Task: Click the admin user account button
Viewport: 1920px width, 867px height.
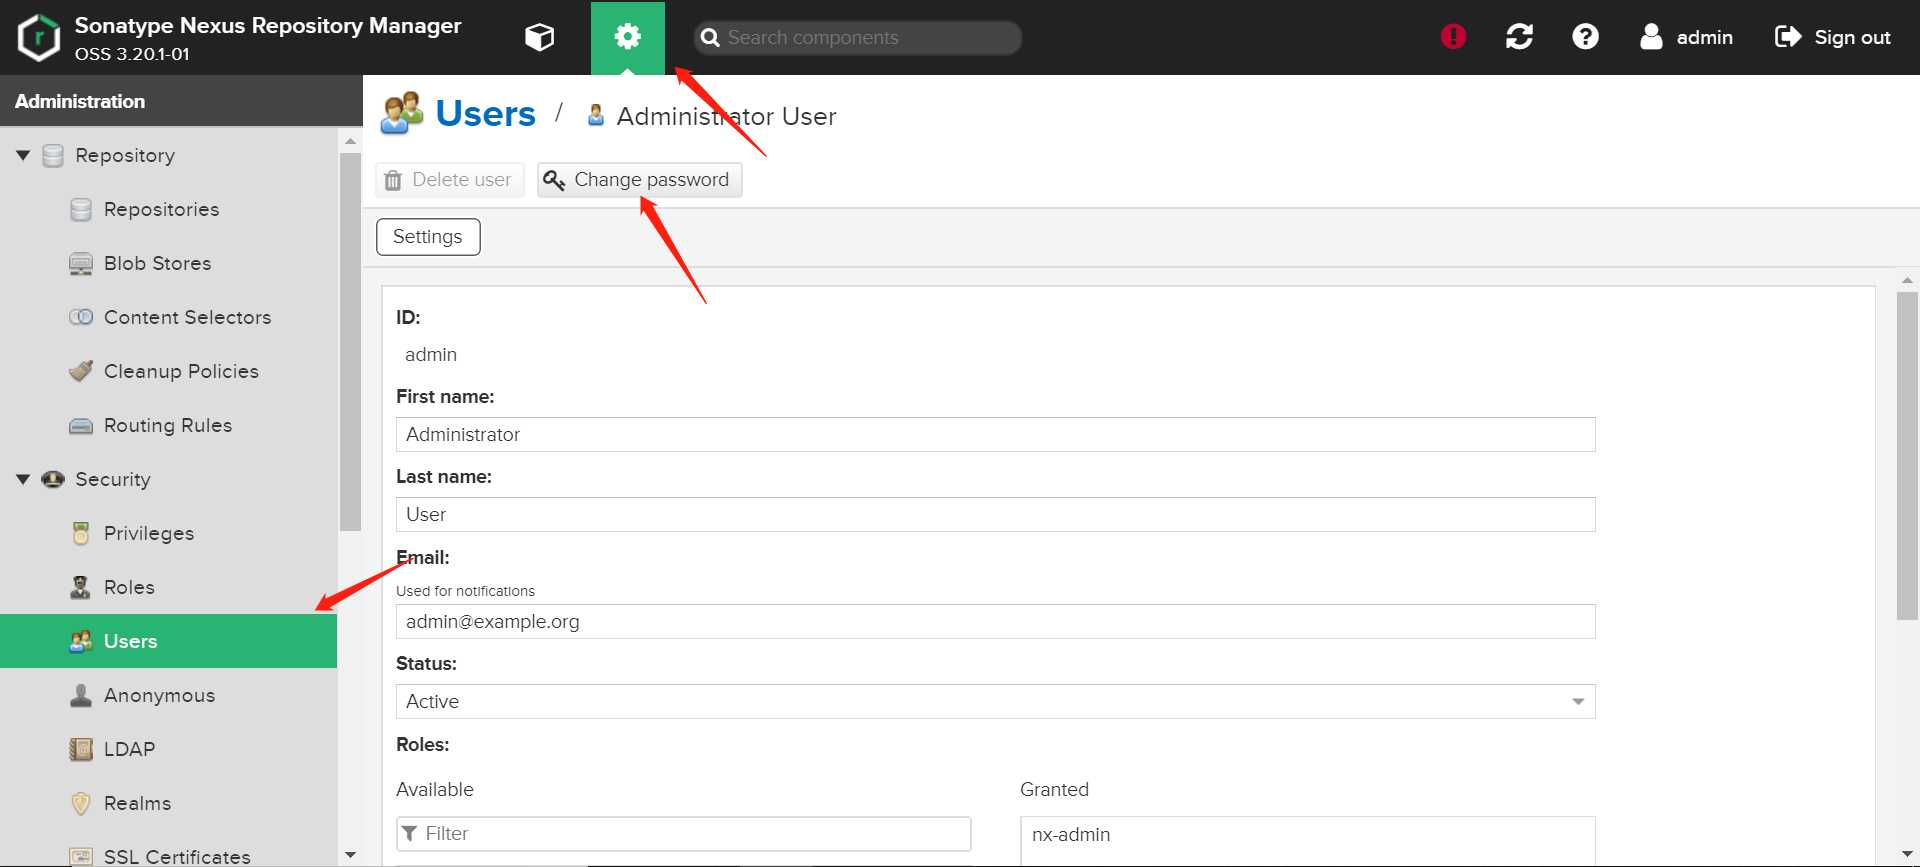Action: [1687, 37]
